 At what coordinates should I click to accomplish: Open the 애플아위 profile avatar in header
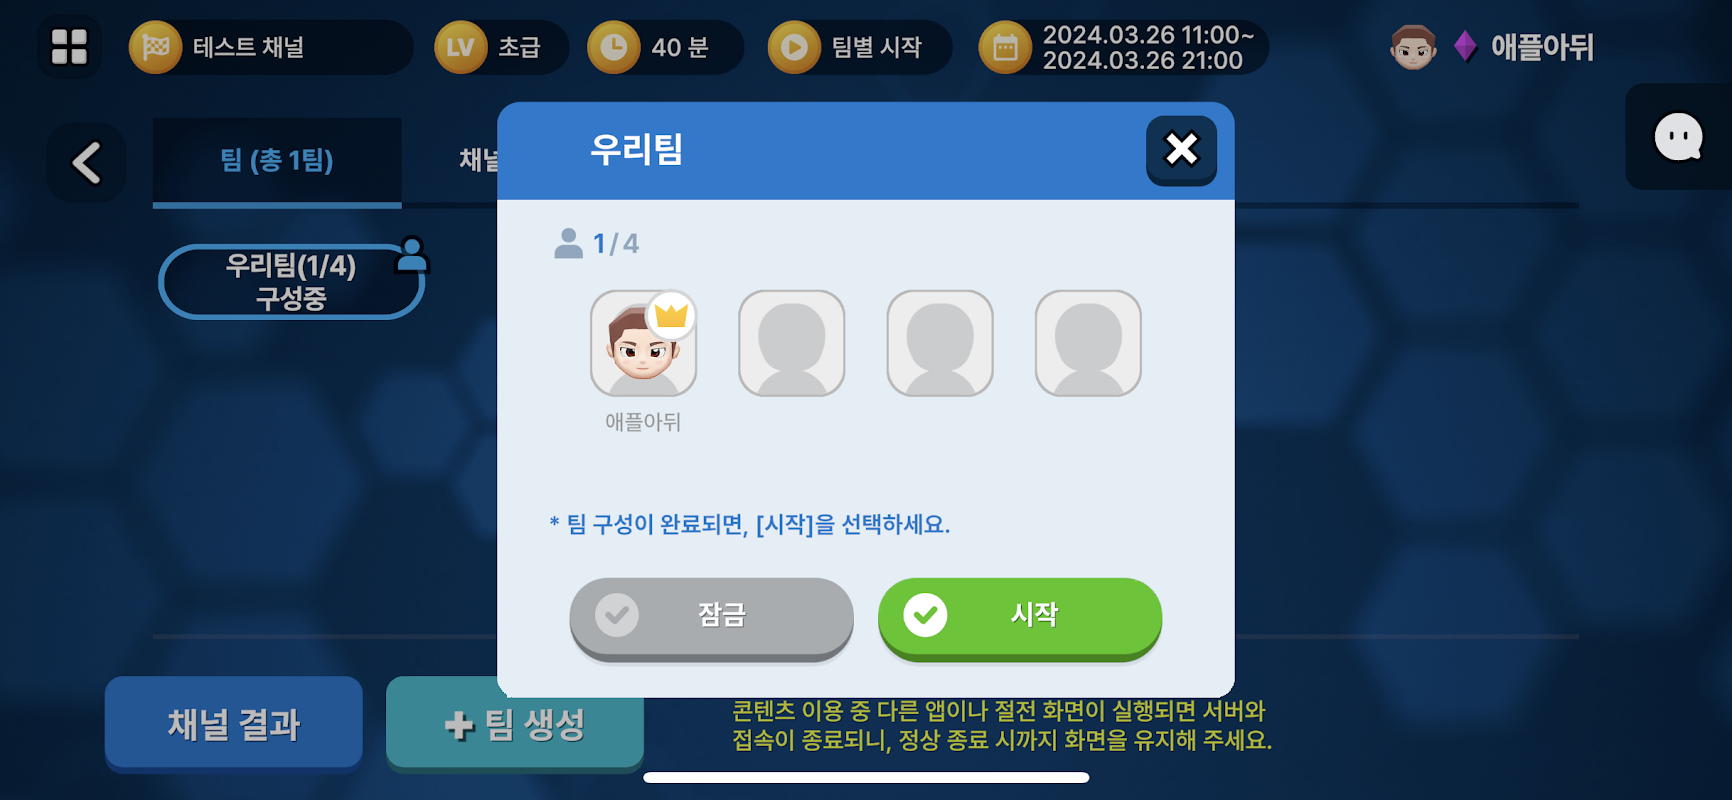coord(1413,47)
